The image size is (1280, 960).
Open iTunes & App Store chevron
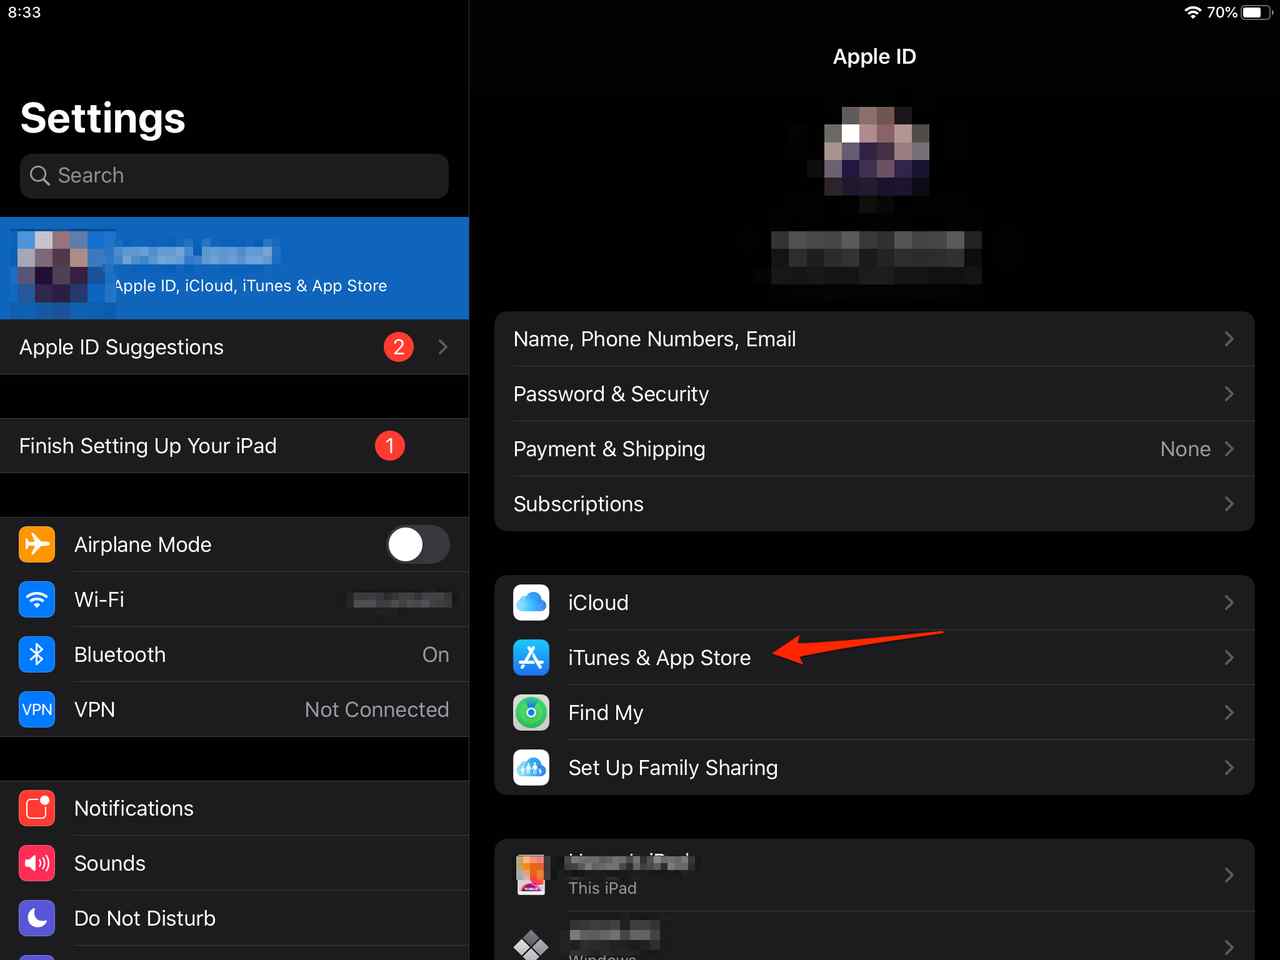[x=1229, y=657]
